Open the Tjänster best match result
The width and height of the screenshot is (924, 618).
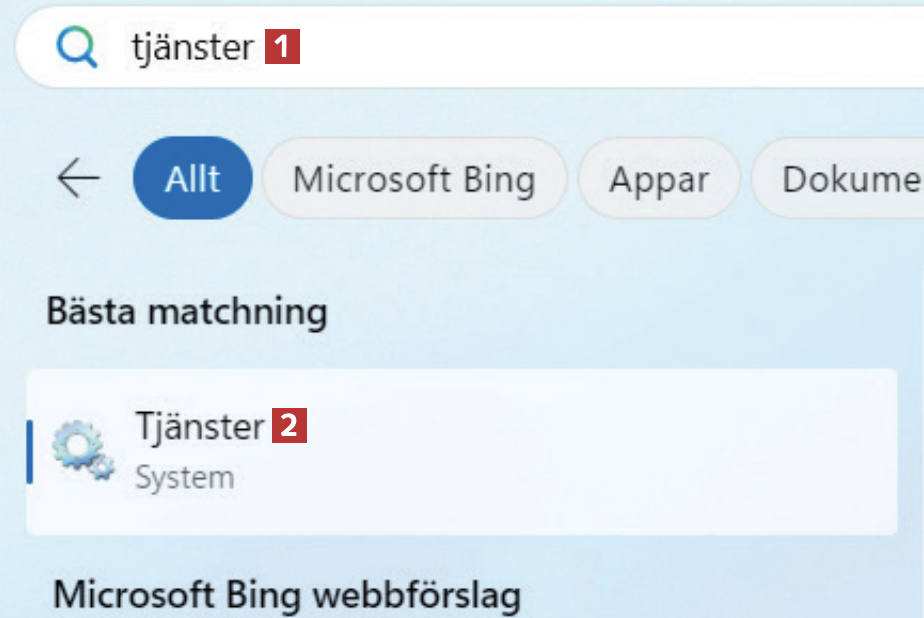pyautogui.click(x=199, y=427)
